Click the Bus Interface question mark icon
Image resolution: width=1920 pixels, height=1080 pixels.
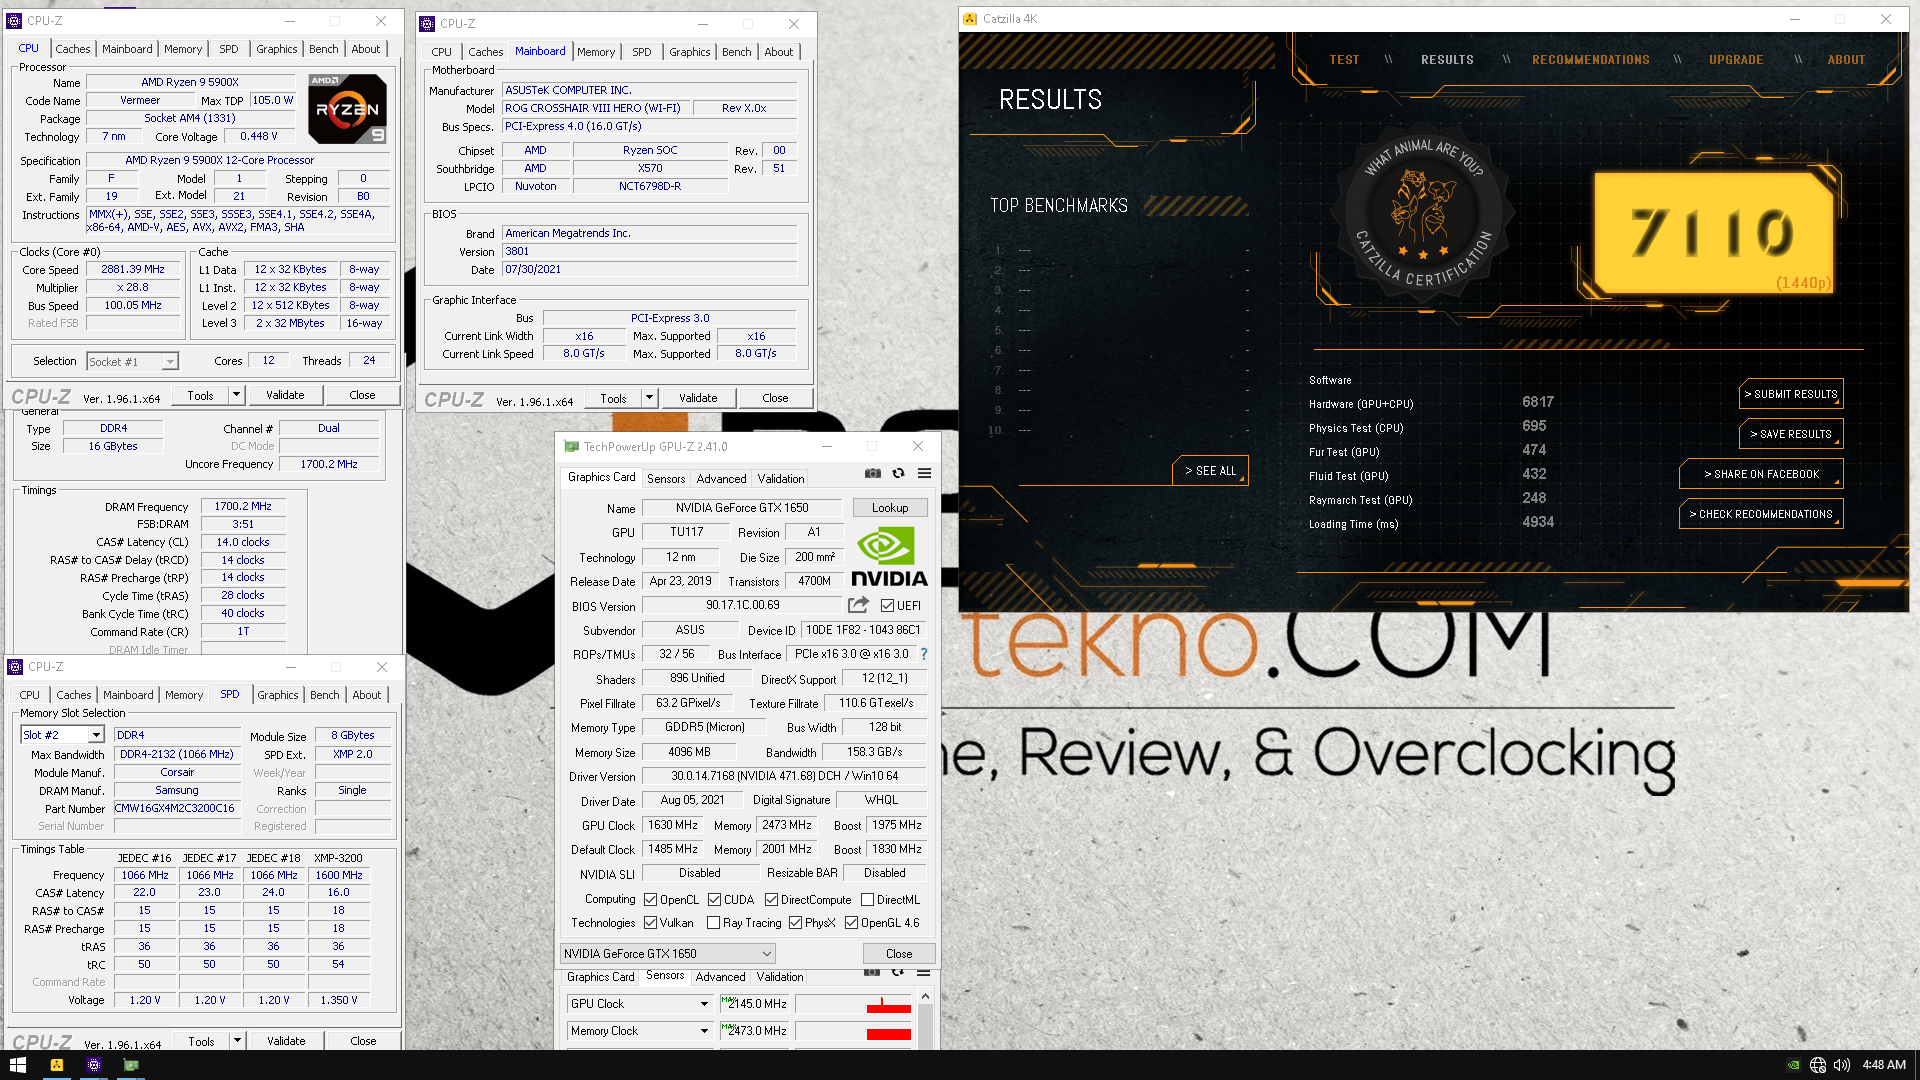(924, 654)
